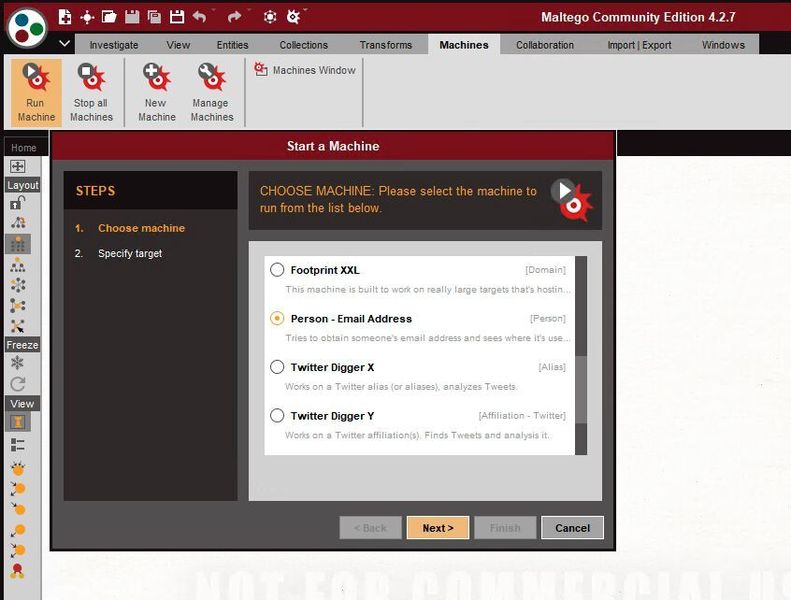Expand the ribbon collapse chevron below logo

(65, 43)
